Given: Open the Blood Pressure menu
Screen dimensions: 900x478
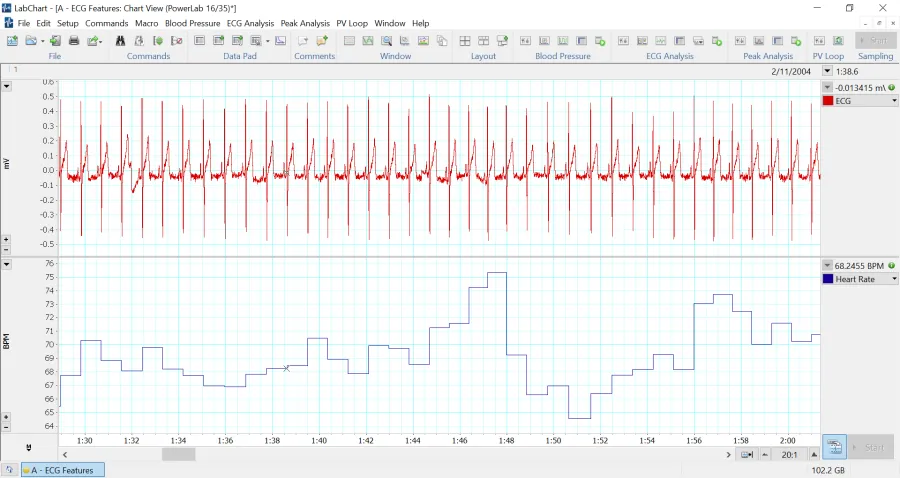Looking at the screenshot, I should pyautogui.click(x=195, y=23).
